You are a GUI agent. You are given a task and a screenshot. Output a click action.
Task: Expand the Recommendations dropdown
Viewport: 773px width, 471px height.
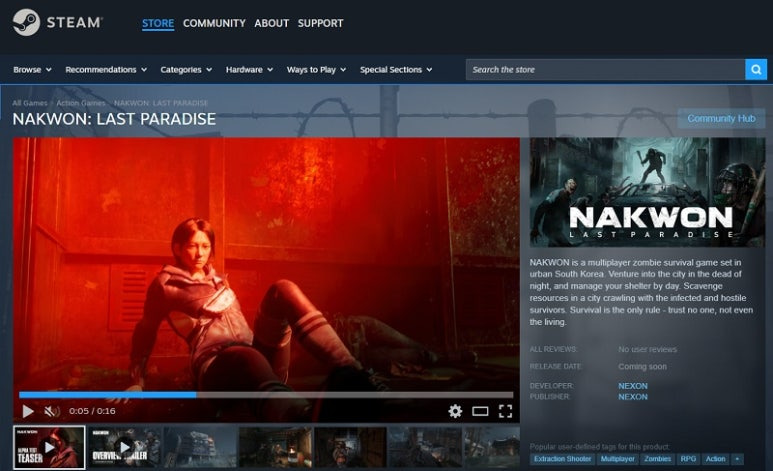coord(106,70)
